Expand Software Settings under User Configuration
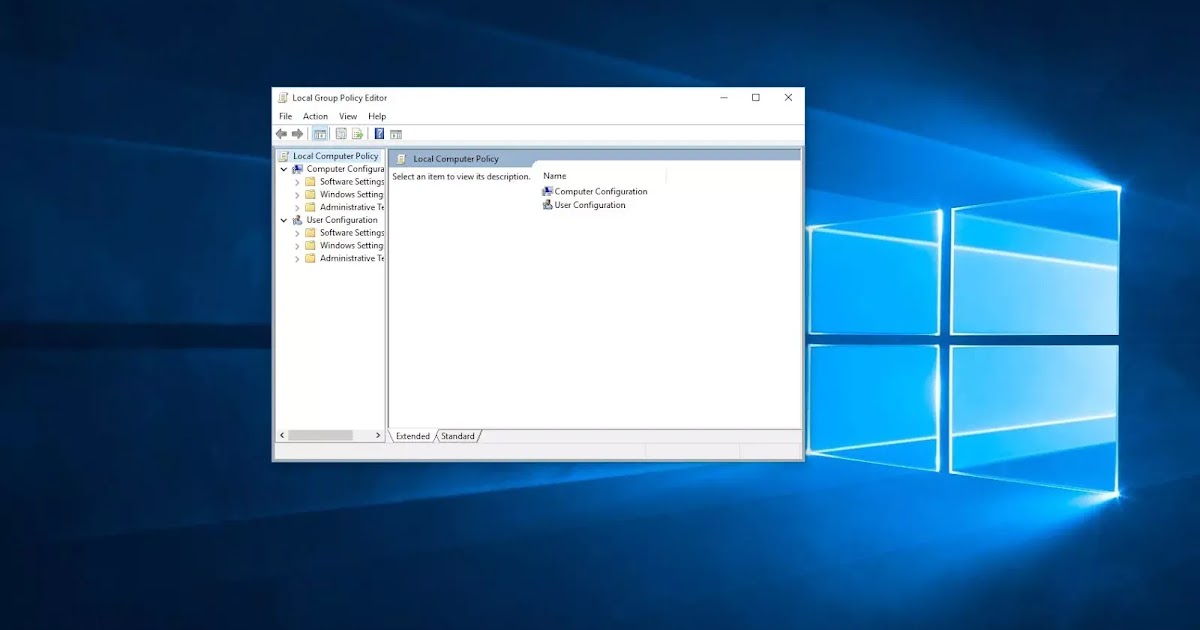 click(x=297, y=233)
